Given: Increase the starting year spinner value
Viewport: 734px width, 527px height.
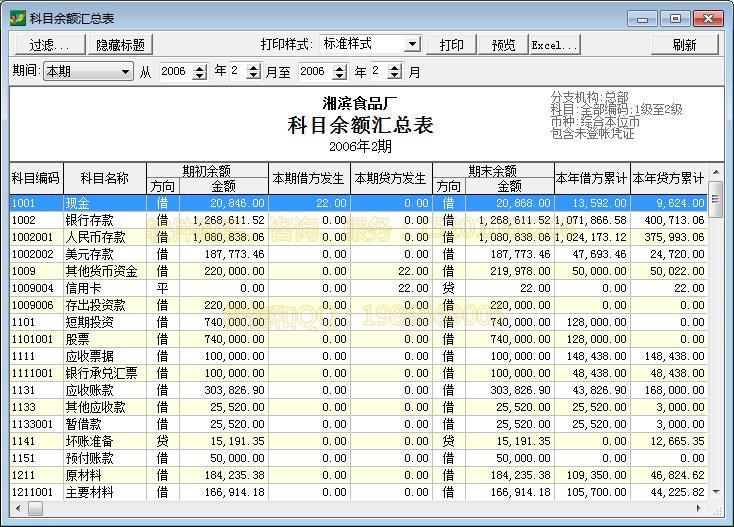Looking at the screenshot, I should [199, 68].
